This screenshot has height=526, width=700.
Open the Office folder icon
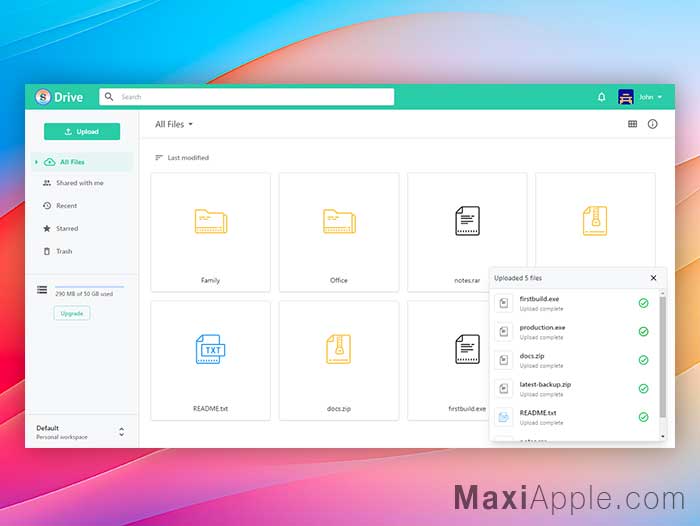click(x=339, y=221)
